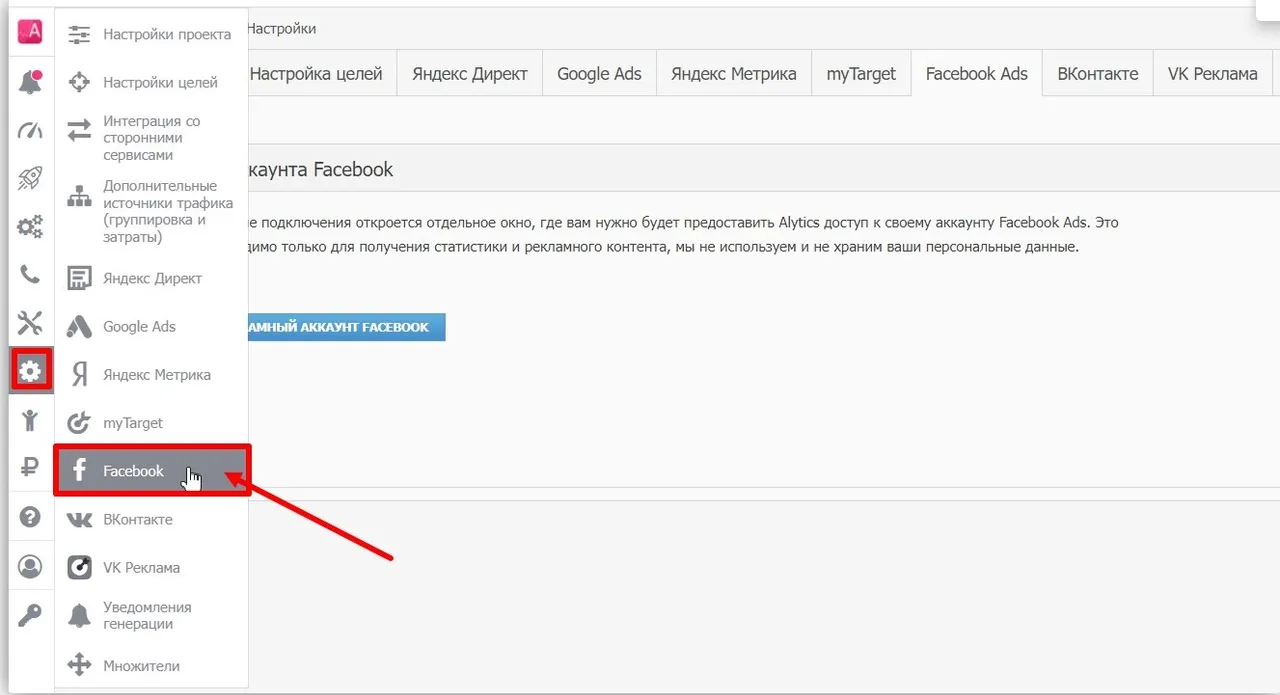Viewport: 1280px width, 695px height.
Task: Click the move arrows icon beside Множители
Action: [79, 664]
